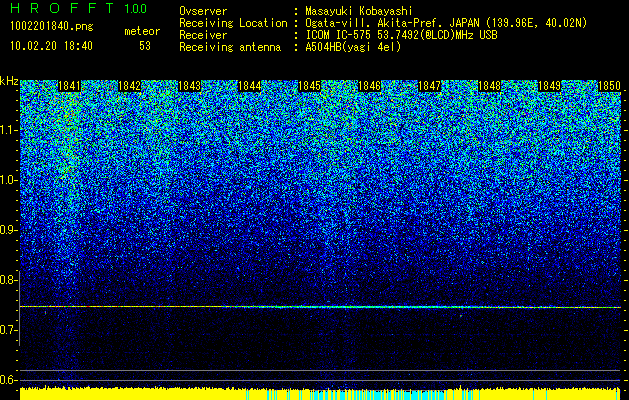The height and width of the screenshot is (400, 629).
Task: Click the 1849 time marker
Action: click(550, 86)
